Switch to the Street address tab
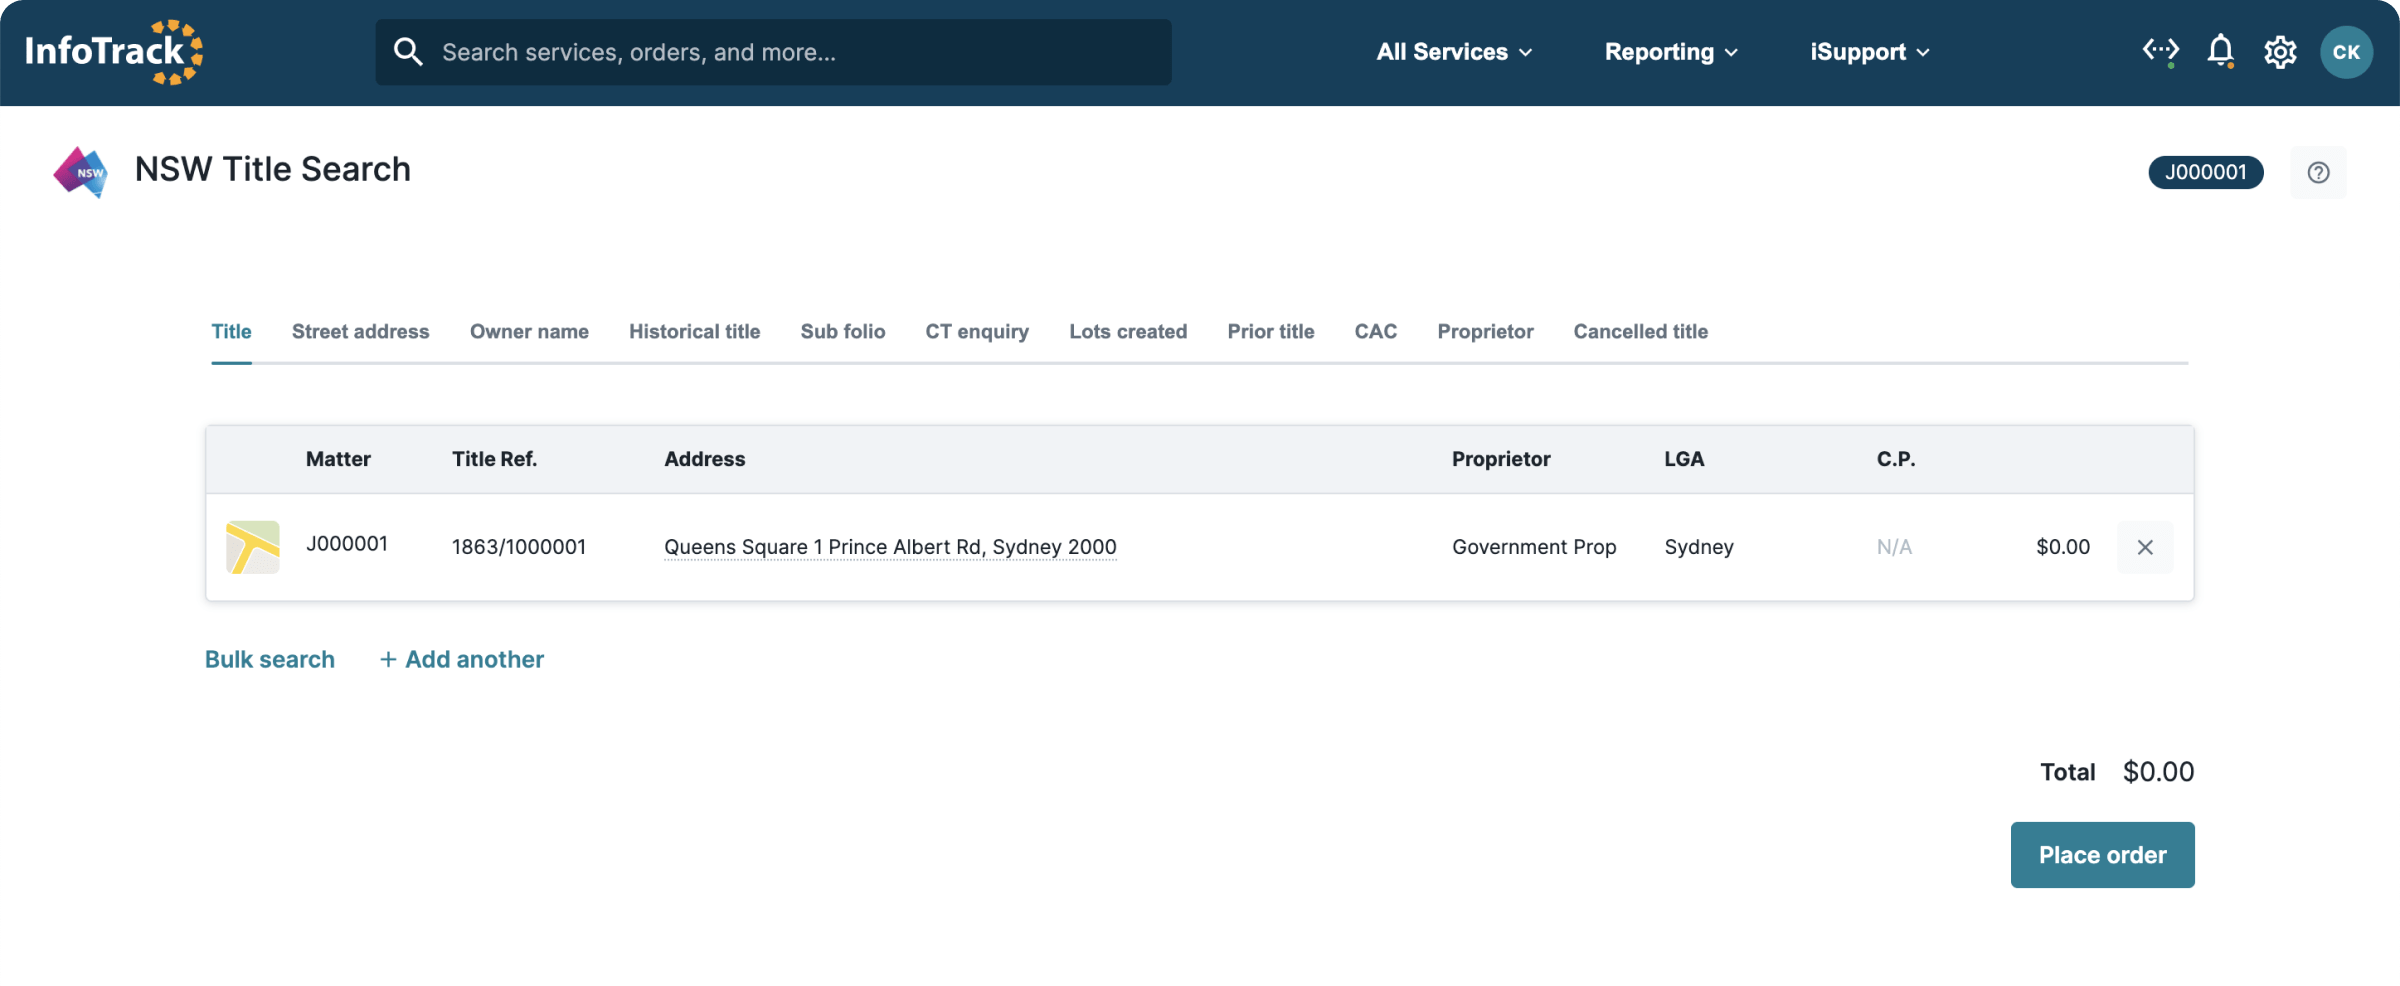The height and width of the screenshot is (986, 2400). tap(360, 331)
